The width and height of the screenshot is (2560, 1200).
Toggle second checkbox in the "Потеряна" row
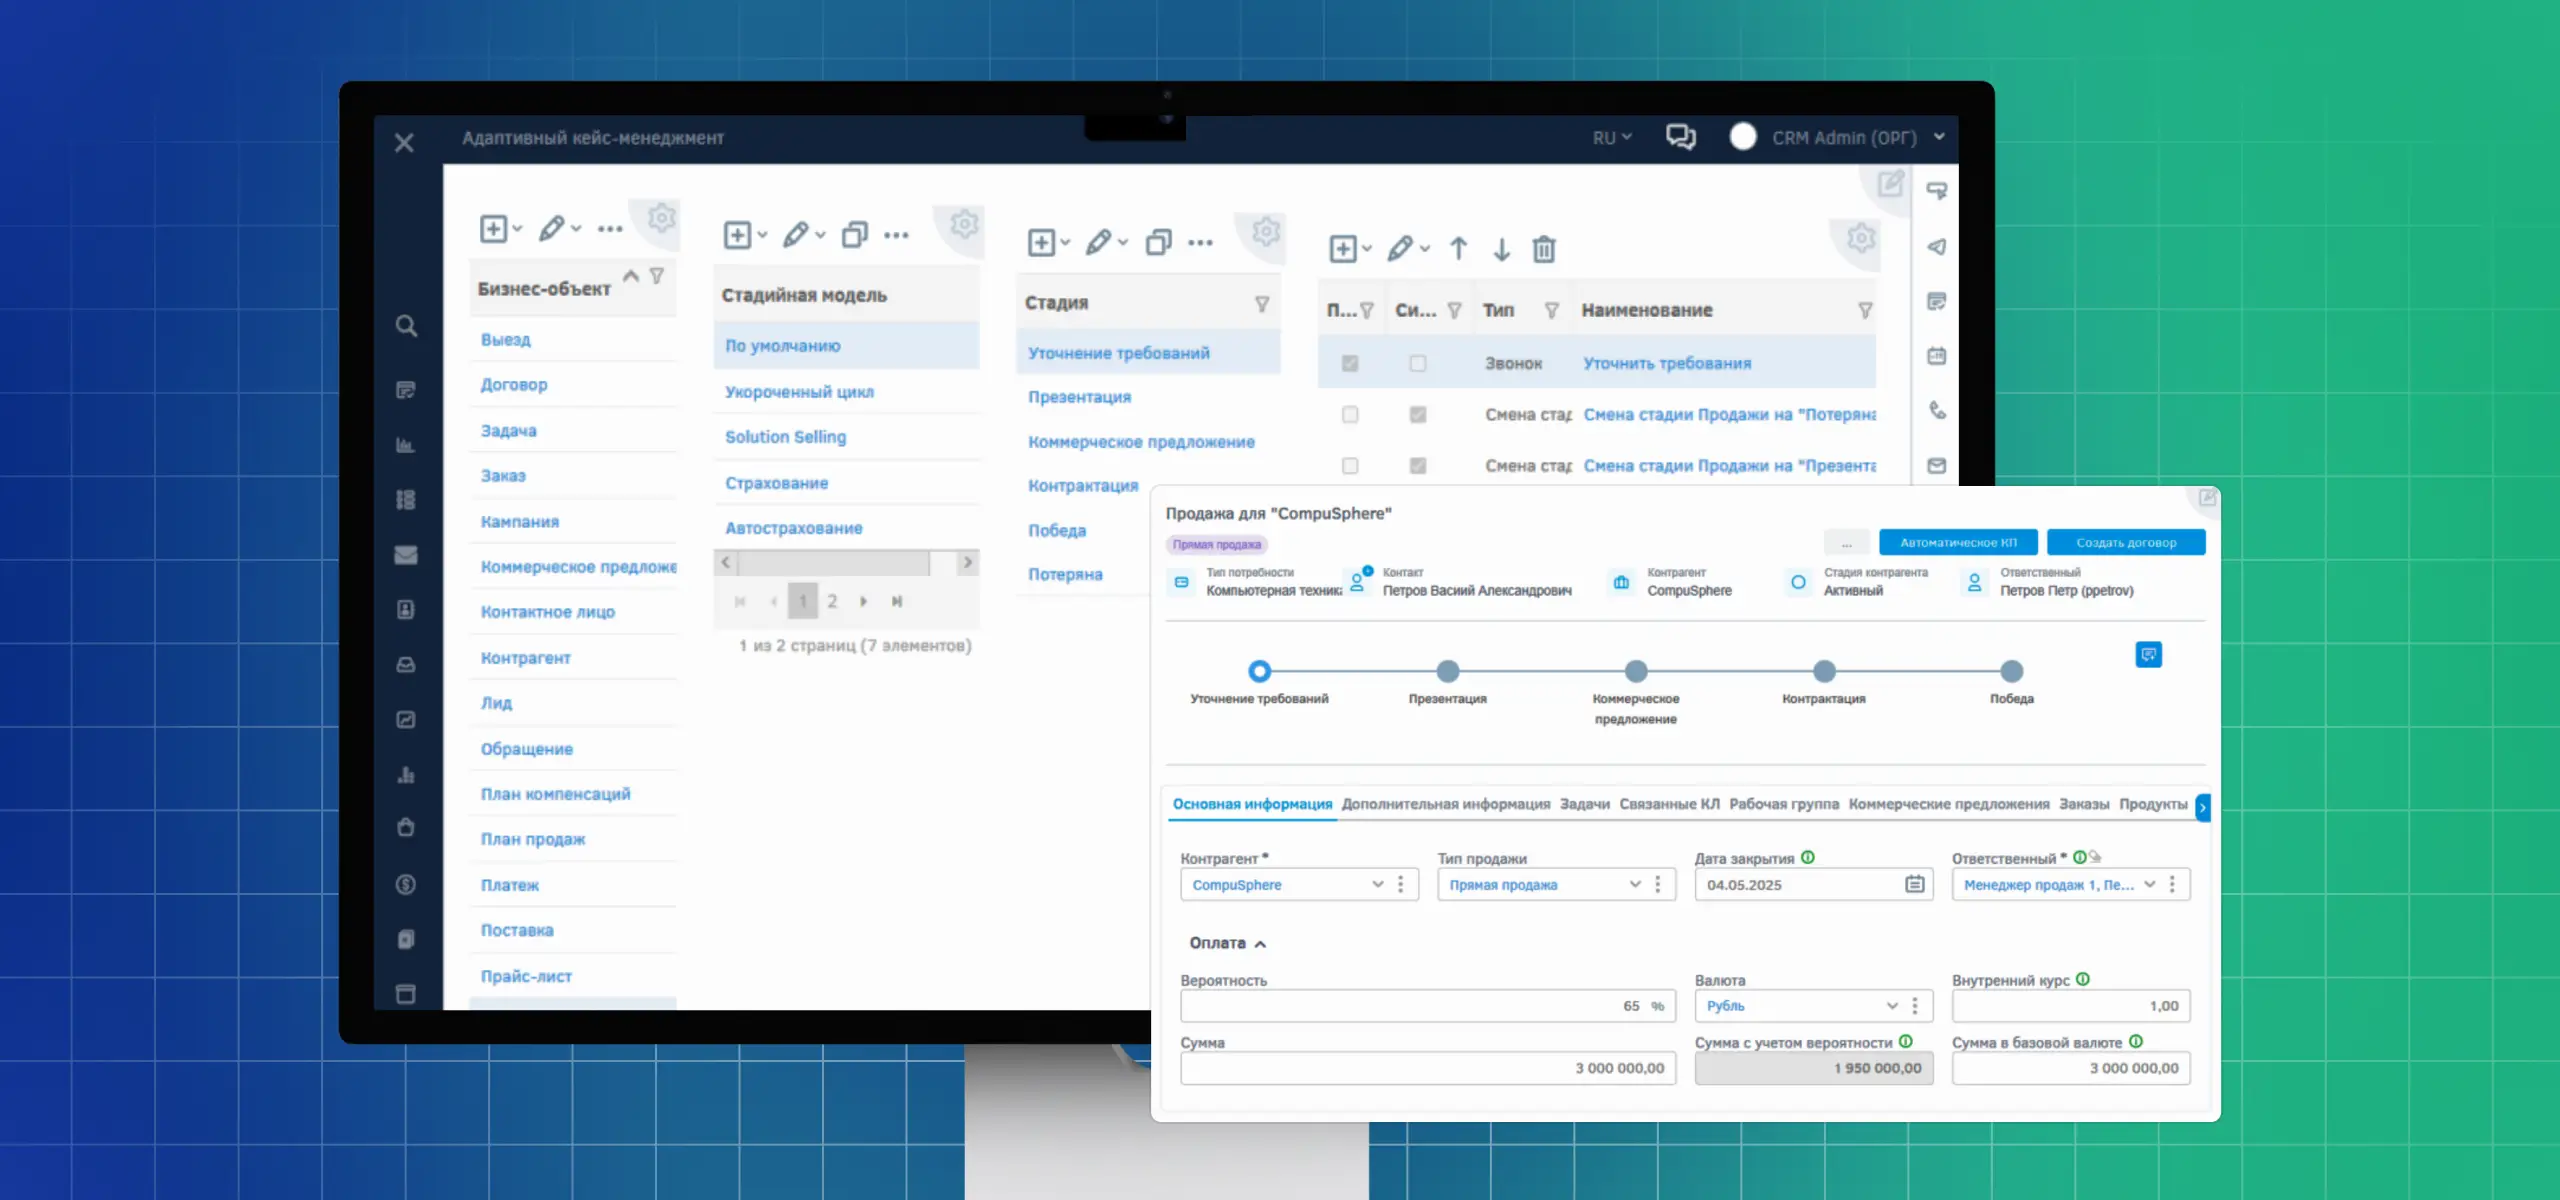coord(1418,414)
